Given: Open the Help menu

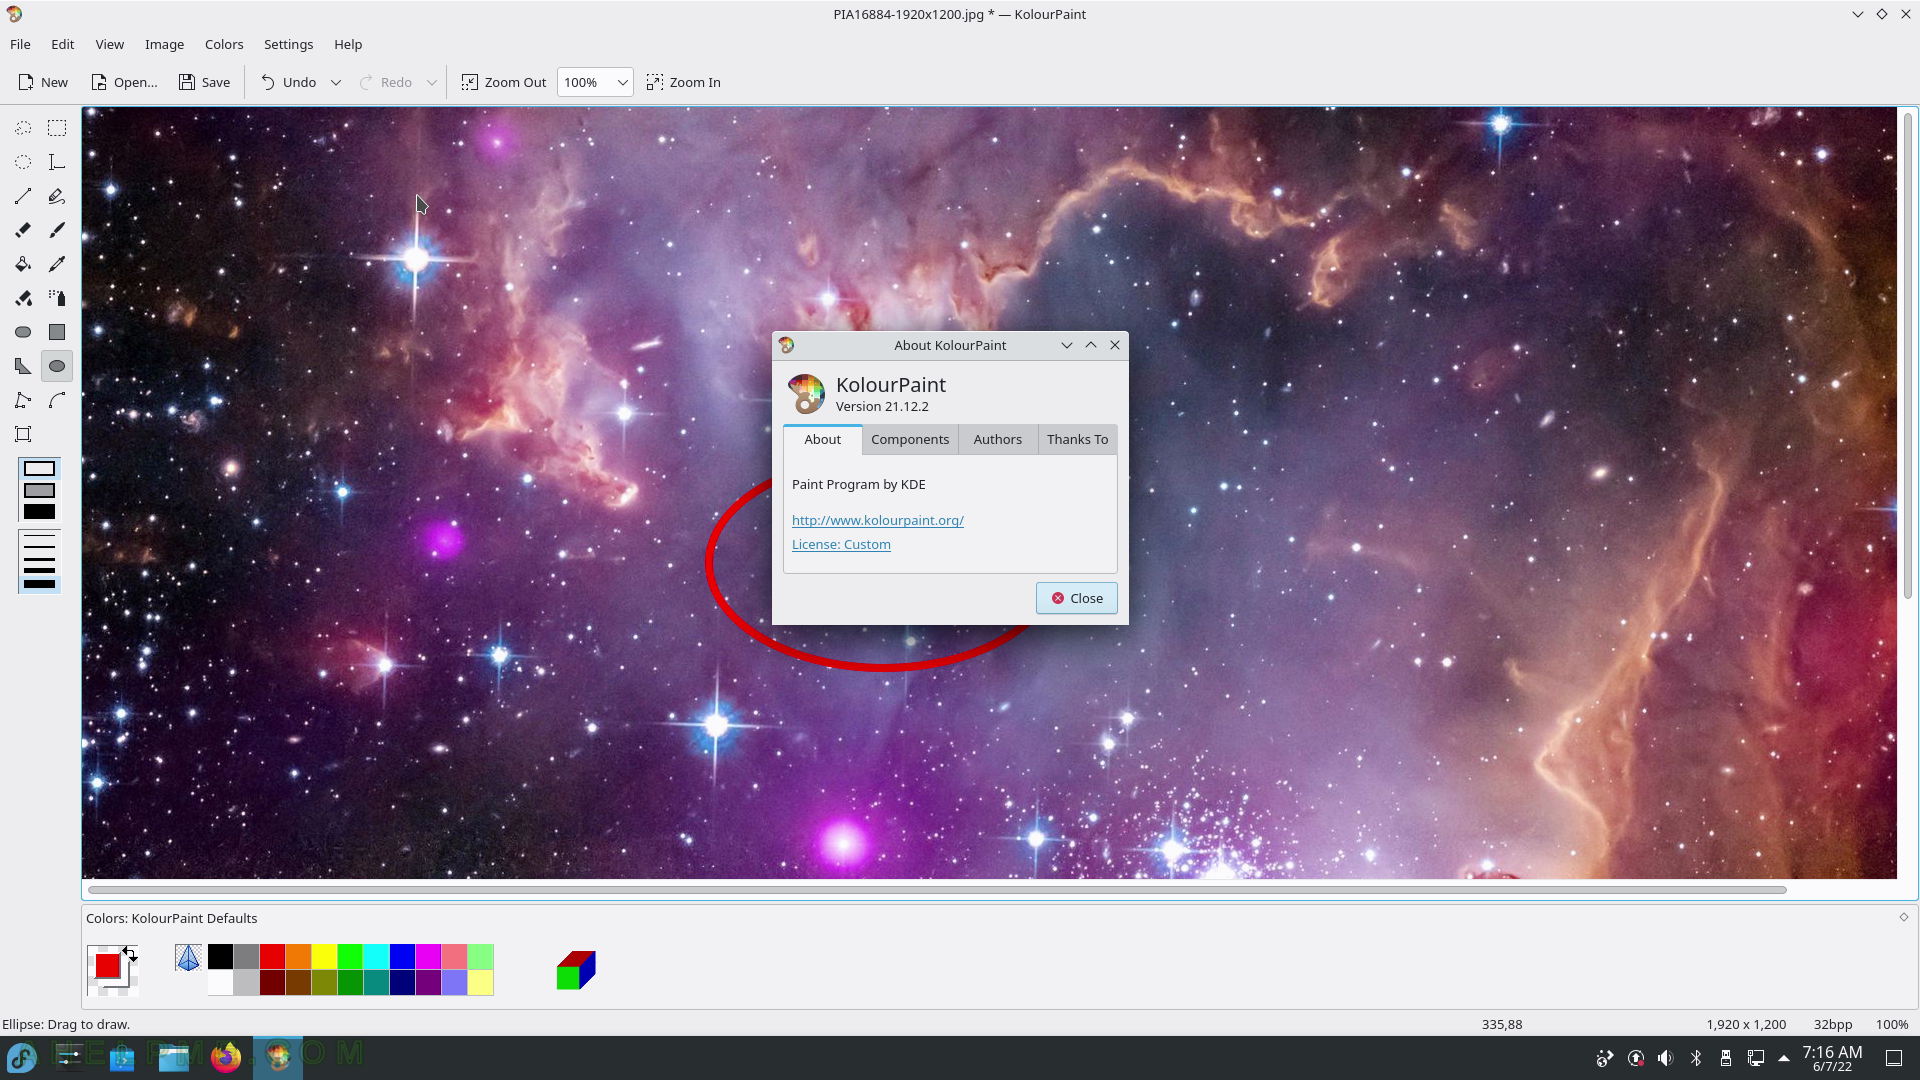Looking at the screenshot, I should (348, 44).
